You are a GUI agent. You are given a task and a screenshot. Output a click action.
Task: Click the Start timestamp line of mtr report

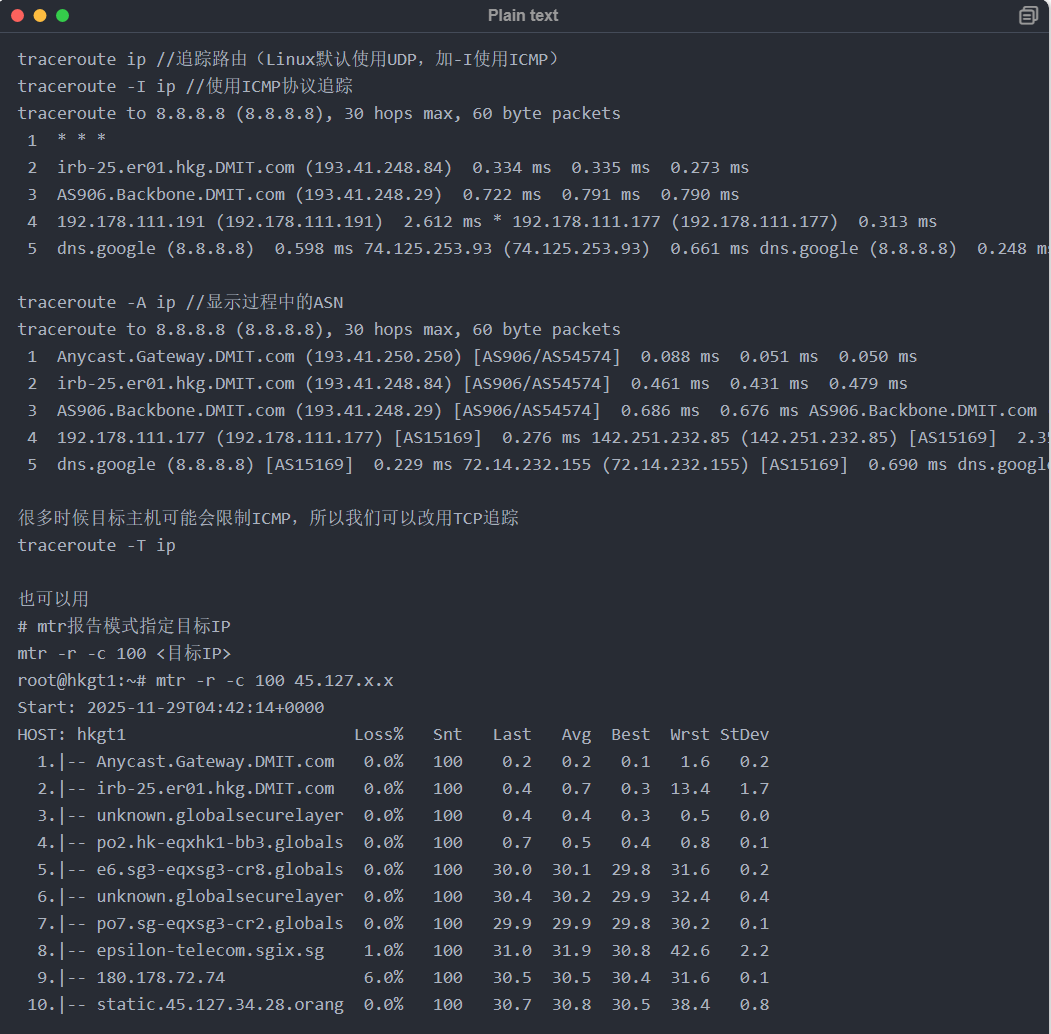coord(170,707)
